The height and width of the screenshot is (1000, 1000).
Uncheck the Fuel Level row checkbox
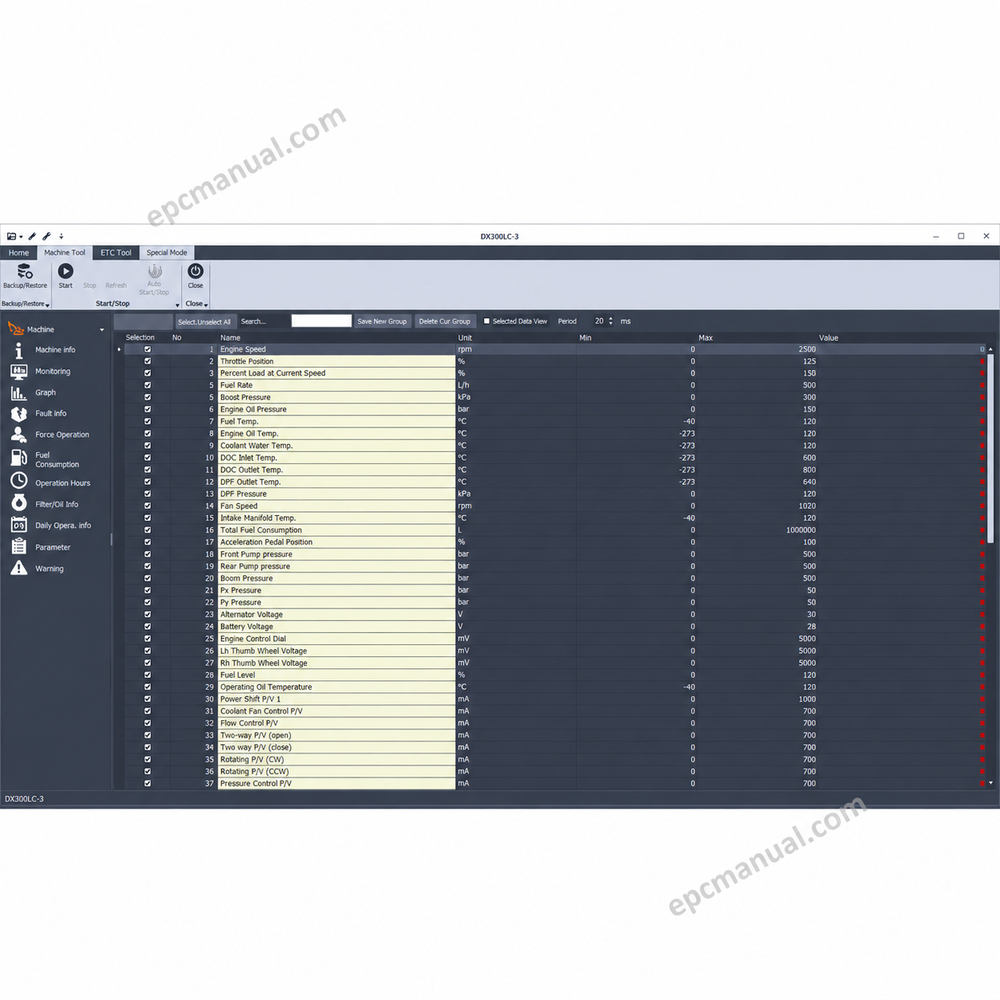(147, 675)
